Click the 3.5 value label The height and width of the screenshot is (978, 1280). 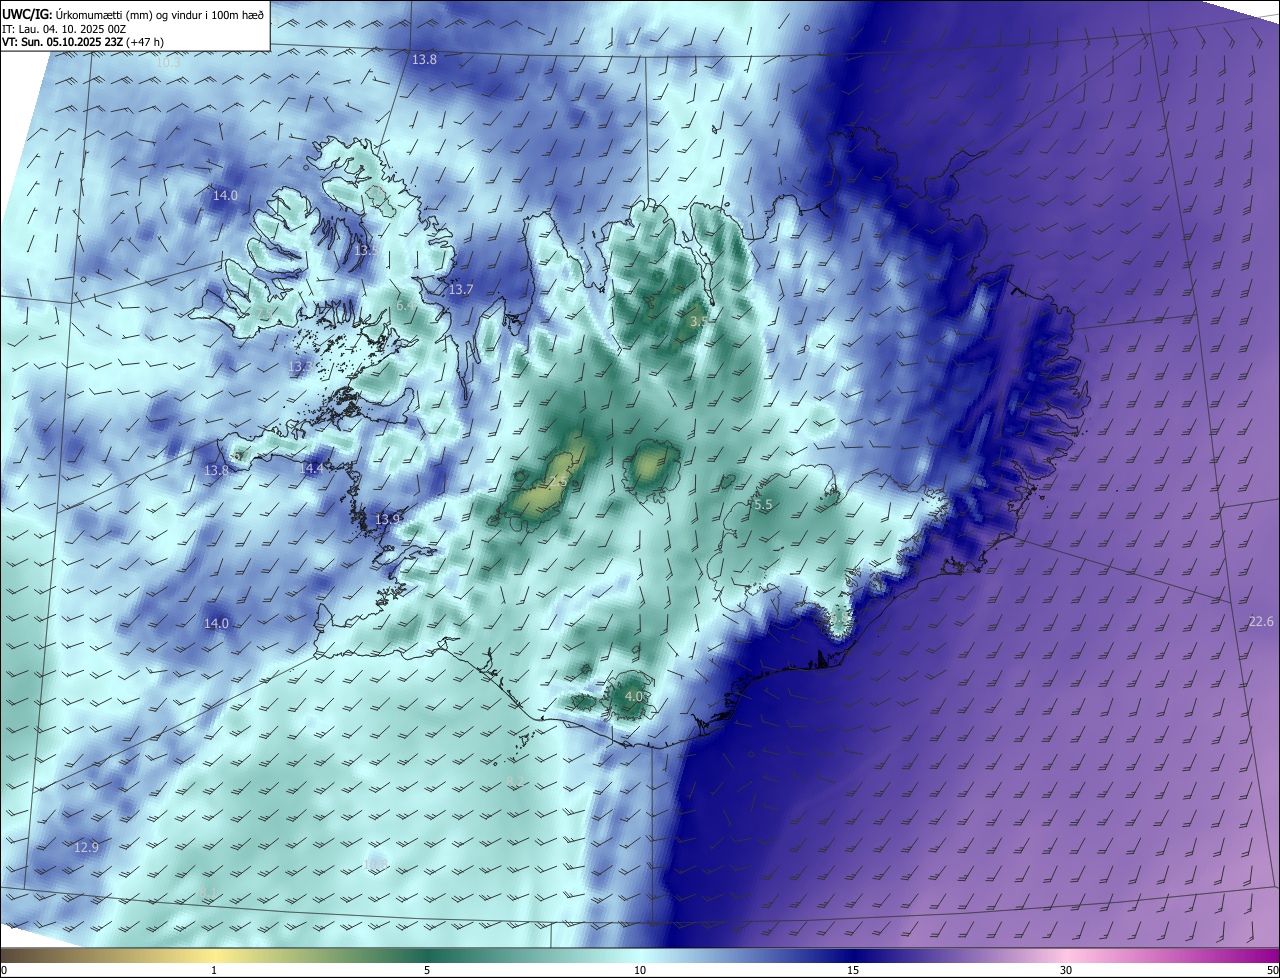(700, 321)
